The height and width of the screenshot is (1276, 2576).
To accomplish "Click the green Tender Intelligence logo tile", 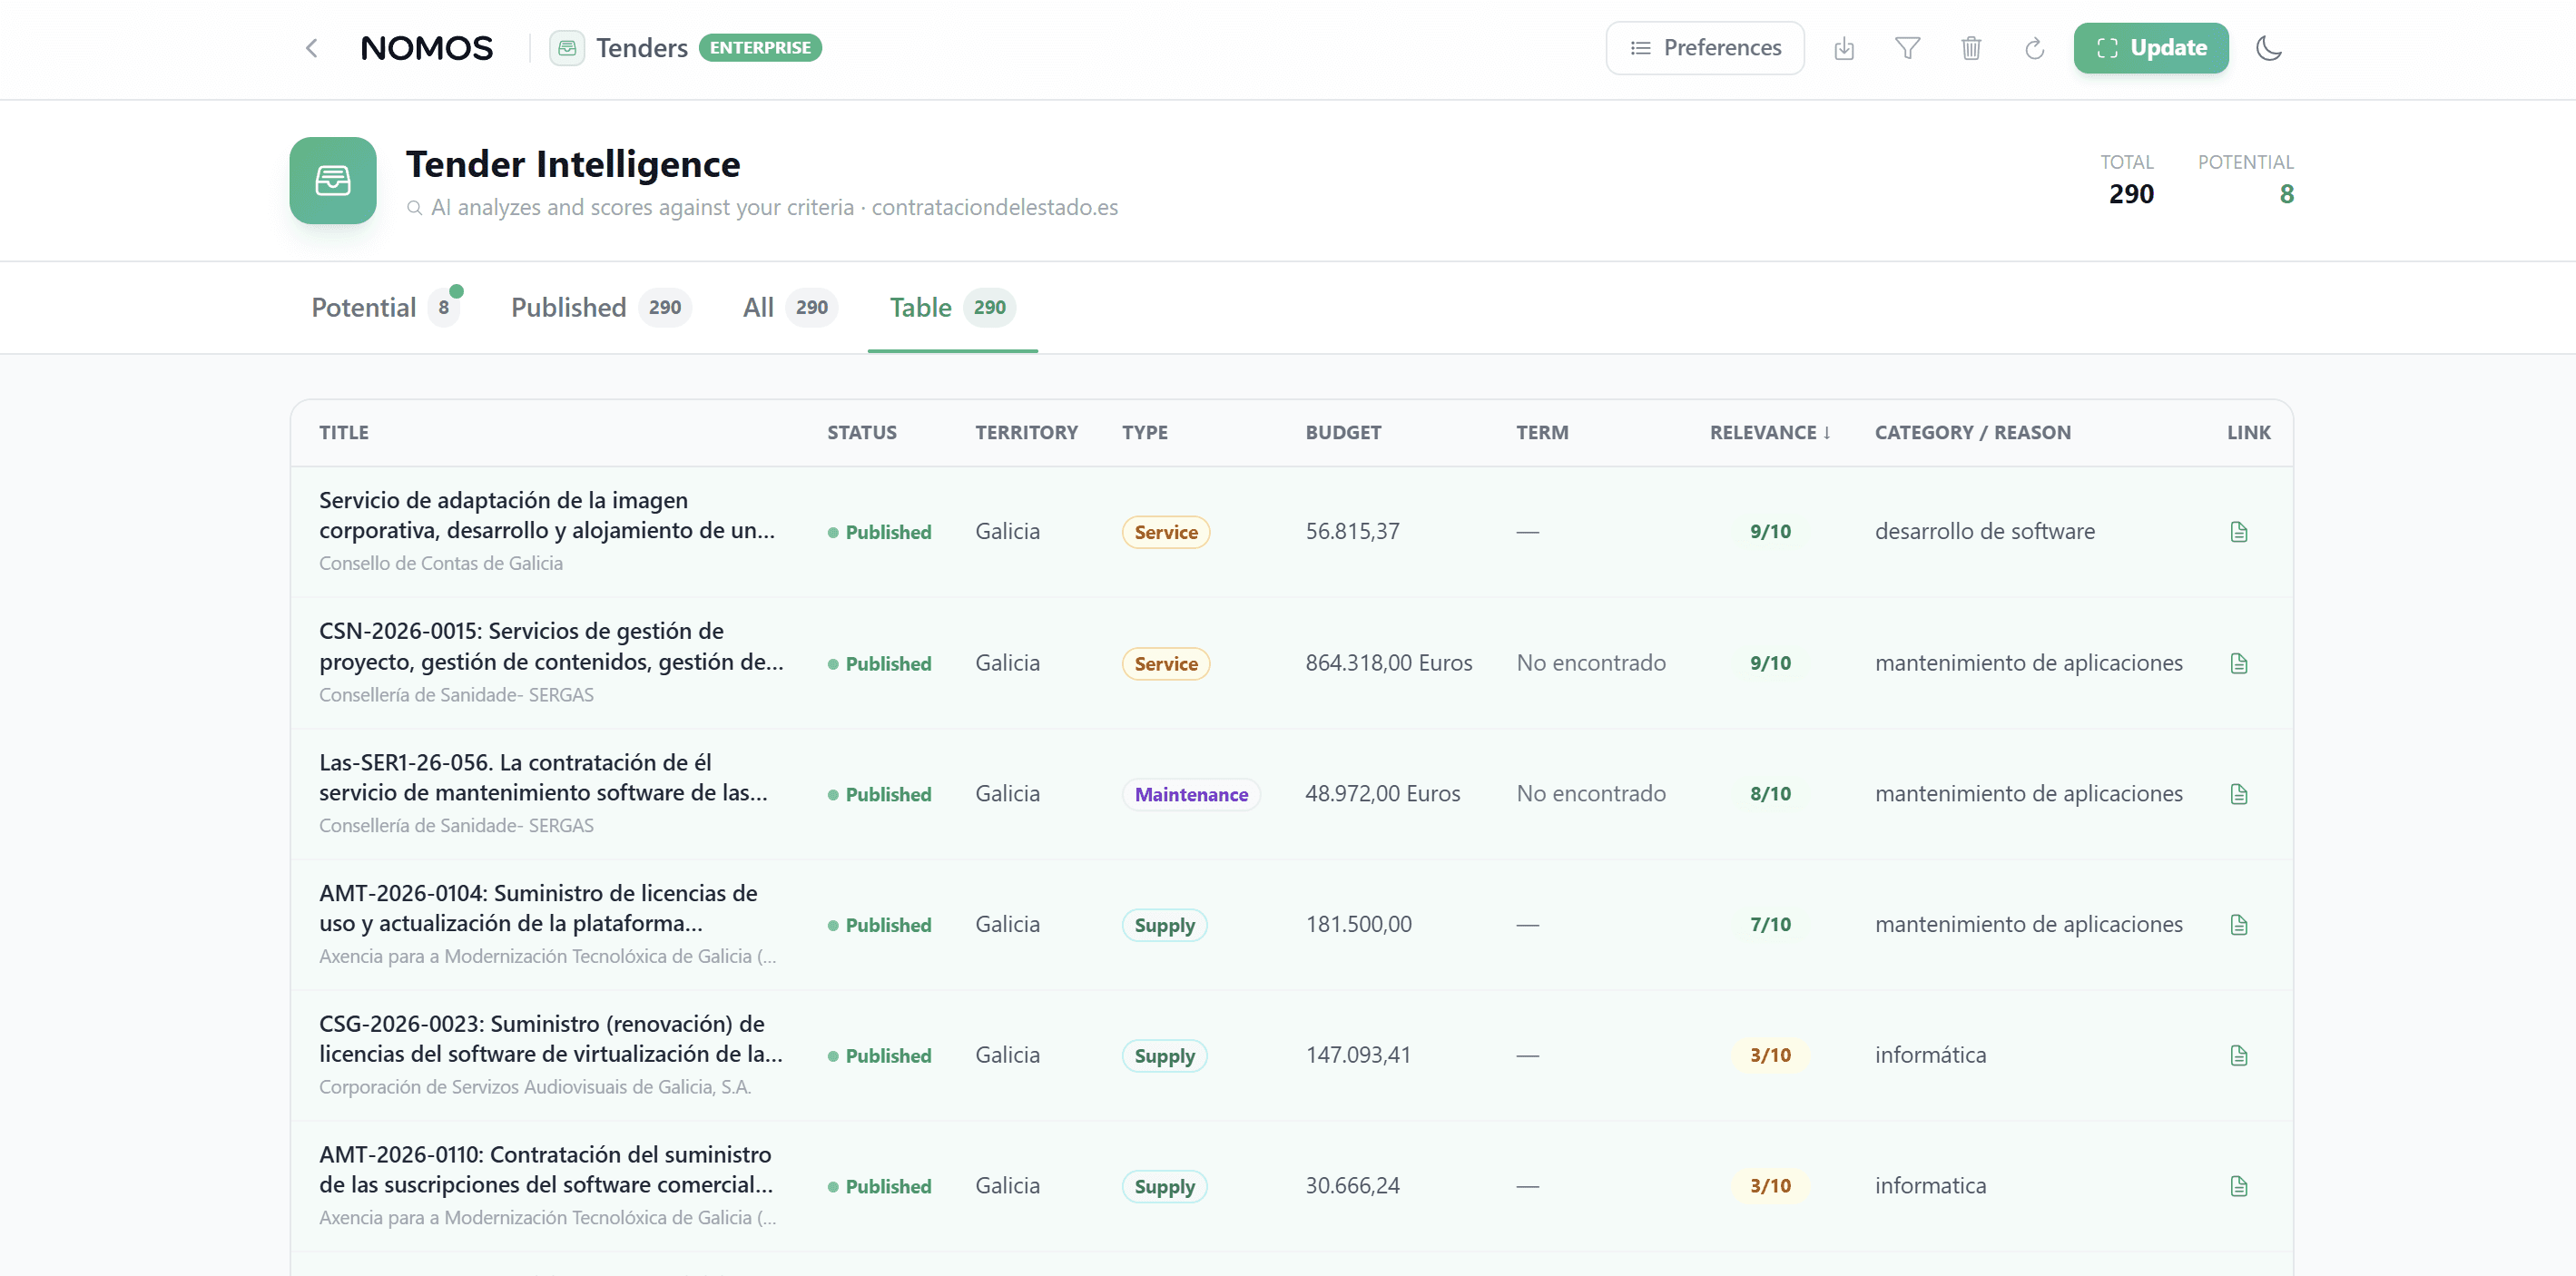I will [x=333, y=180].
